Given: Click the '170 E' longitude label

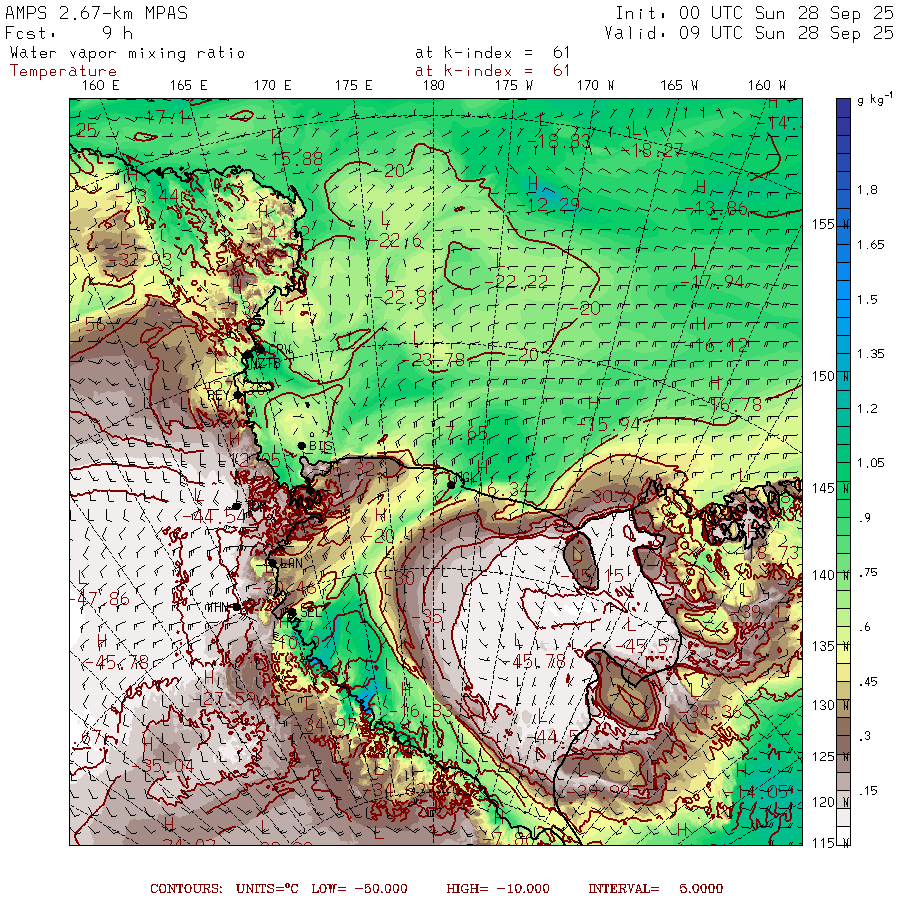Looking at the screenshot, I should 273,86.
